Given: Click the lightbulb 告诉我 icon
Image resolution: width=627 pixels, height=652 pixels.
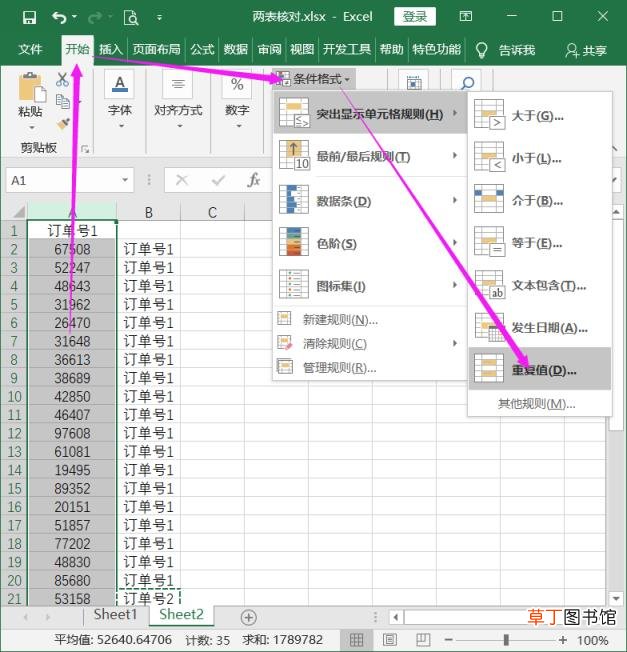Looking at the screenshot, I should 481,50.
